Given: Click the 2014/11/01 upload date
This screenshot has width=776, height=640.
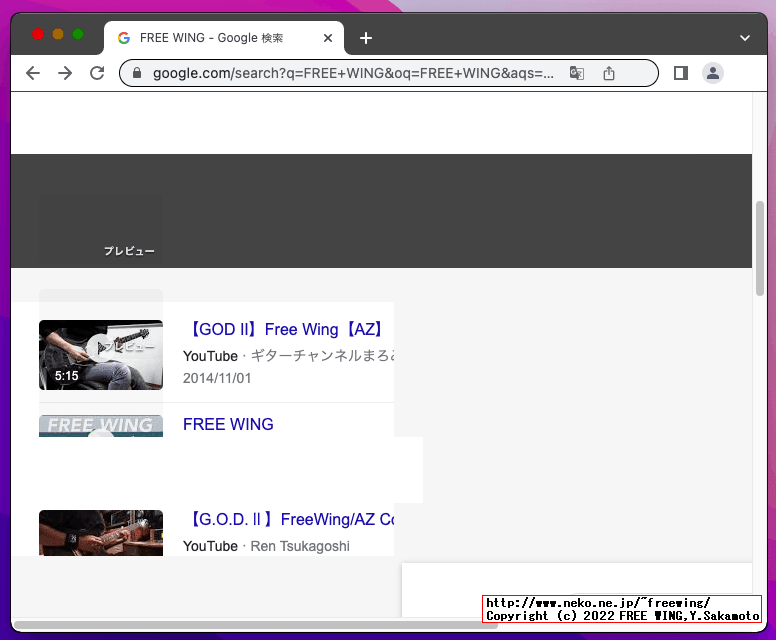Looking at the screenshot, I should (x=217, y=378).
